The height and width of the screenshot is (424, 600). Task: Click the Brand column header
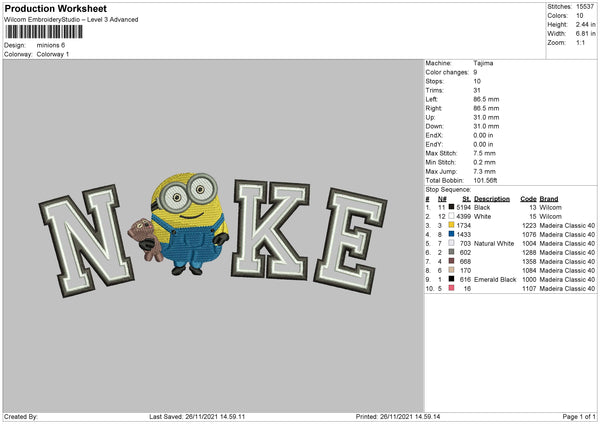tap(551, 197)
